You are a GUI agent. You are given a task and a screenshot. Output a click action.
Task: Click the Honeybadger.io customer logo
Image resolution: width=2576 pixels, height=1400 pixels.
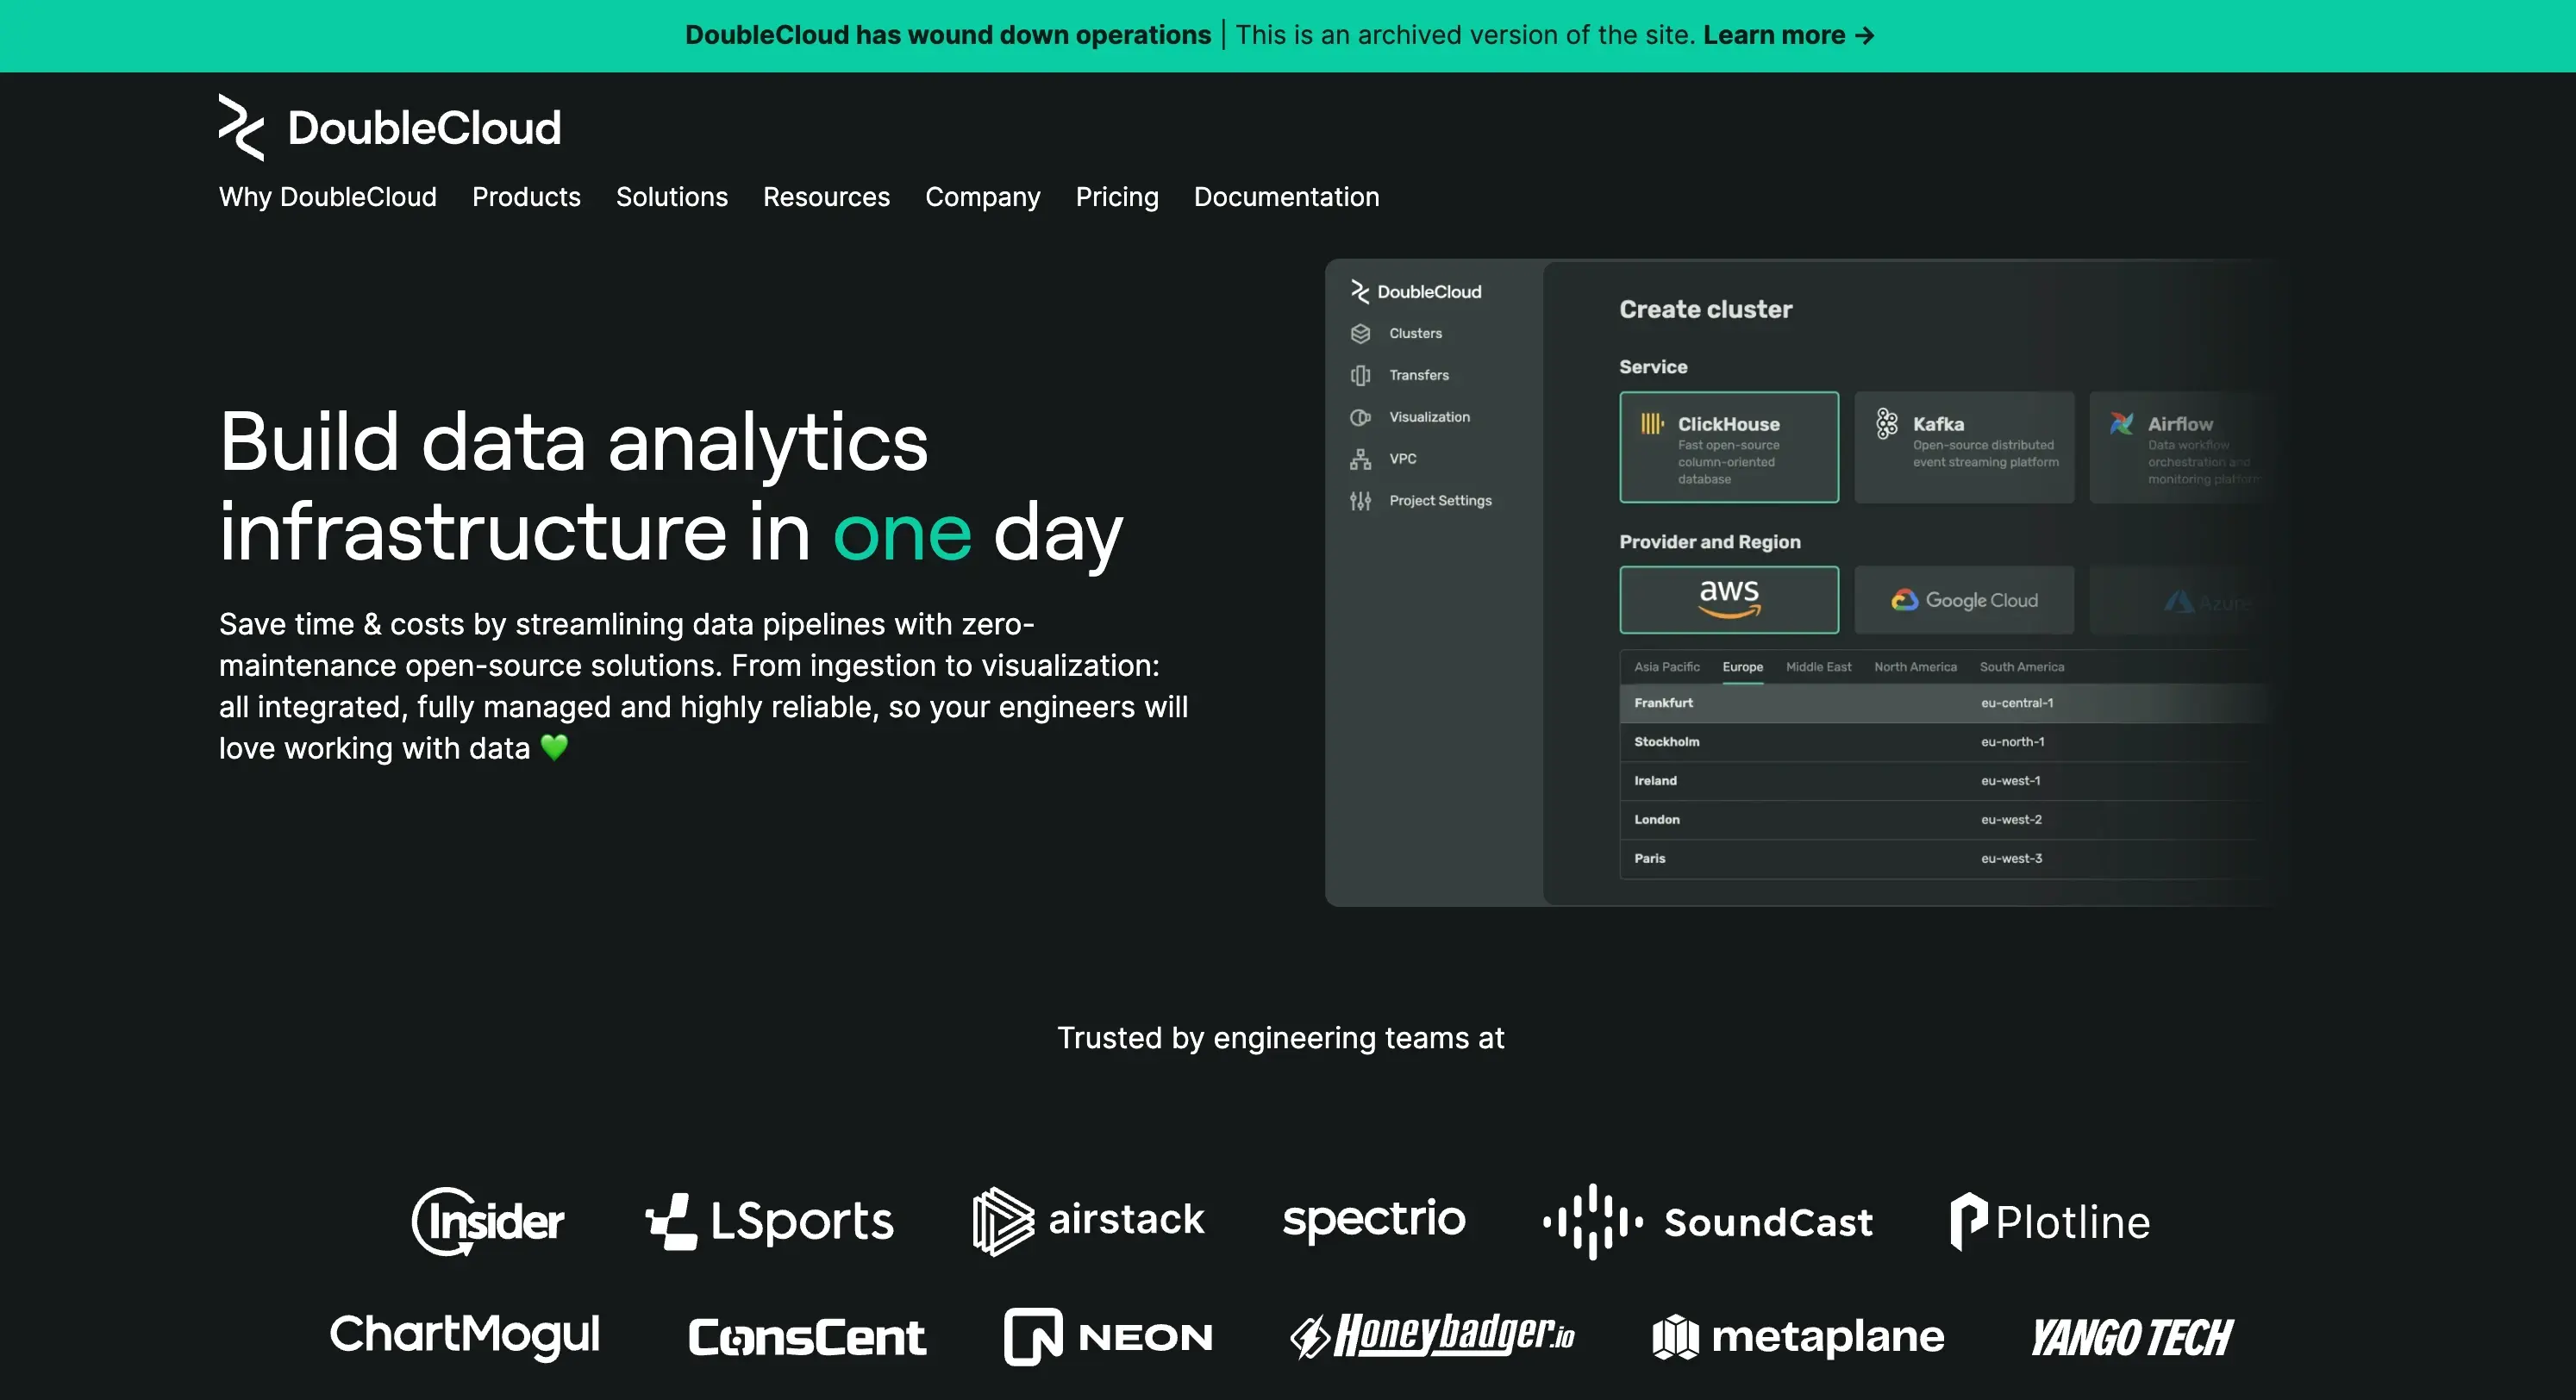pos(1432,1335)
